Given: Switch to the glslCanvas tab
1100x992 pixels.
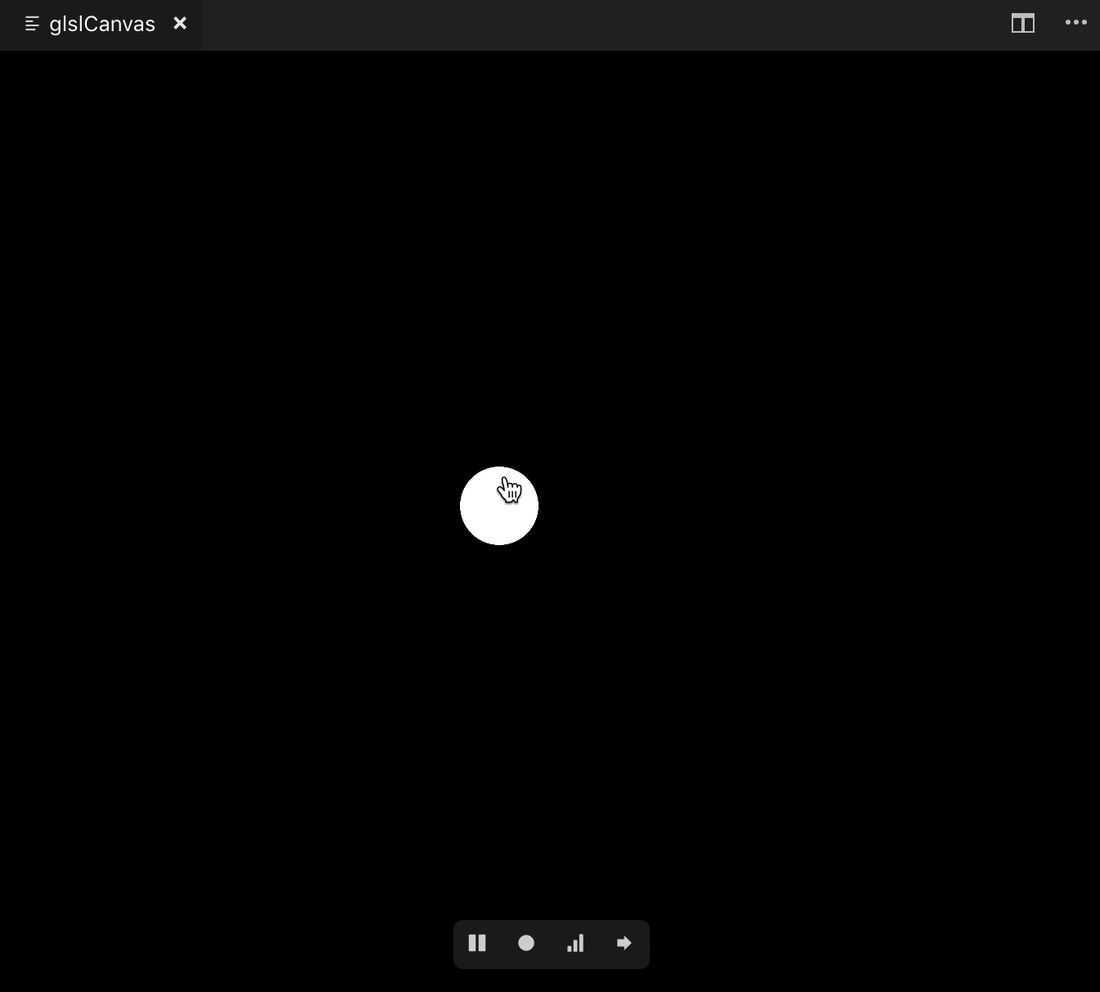Looking at the screenshot, I should [100, 23].
